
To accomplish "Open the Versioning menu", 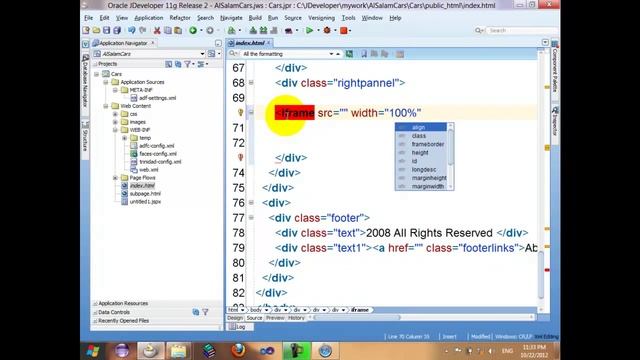I will point(321,18).
